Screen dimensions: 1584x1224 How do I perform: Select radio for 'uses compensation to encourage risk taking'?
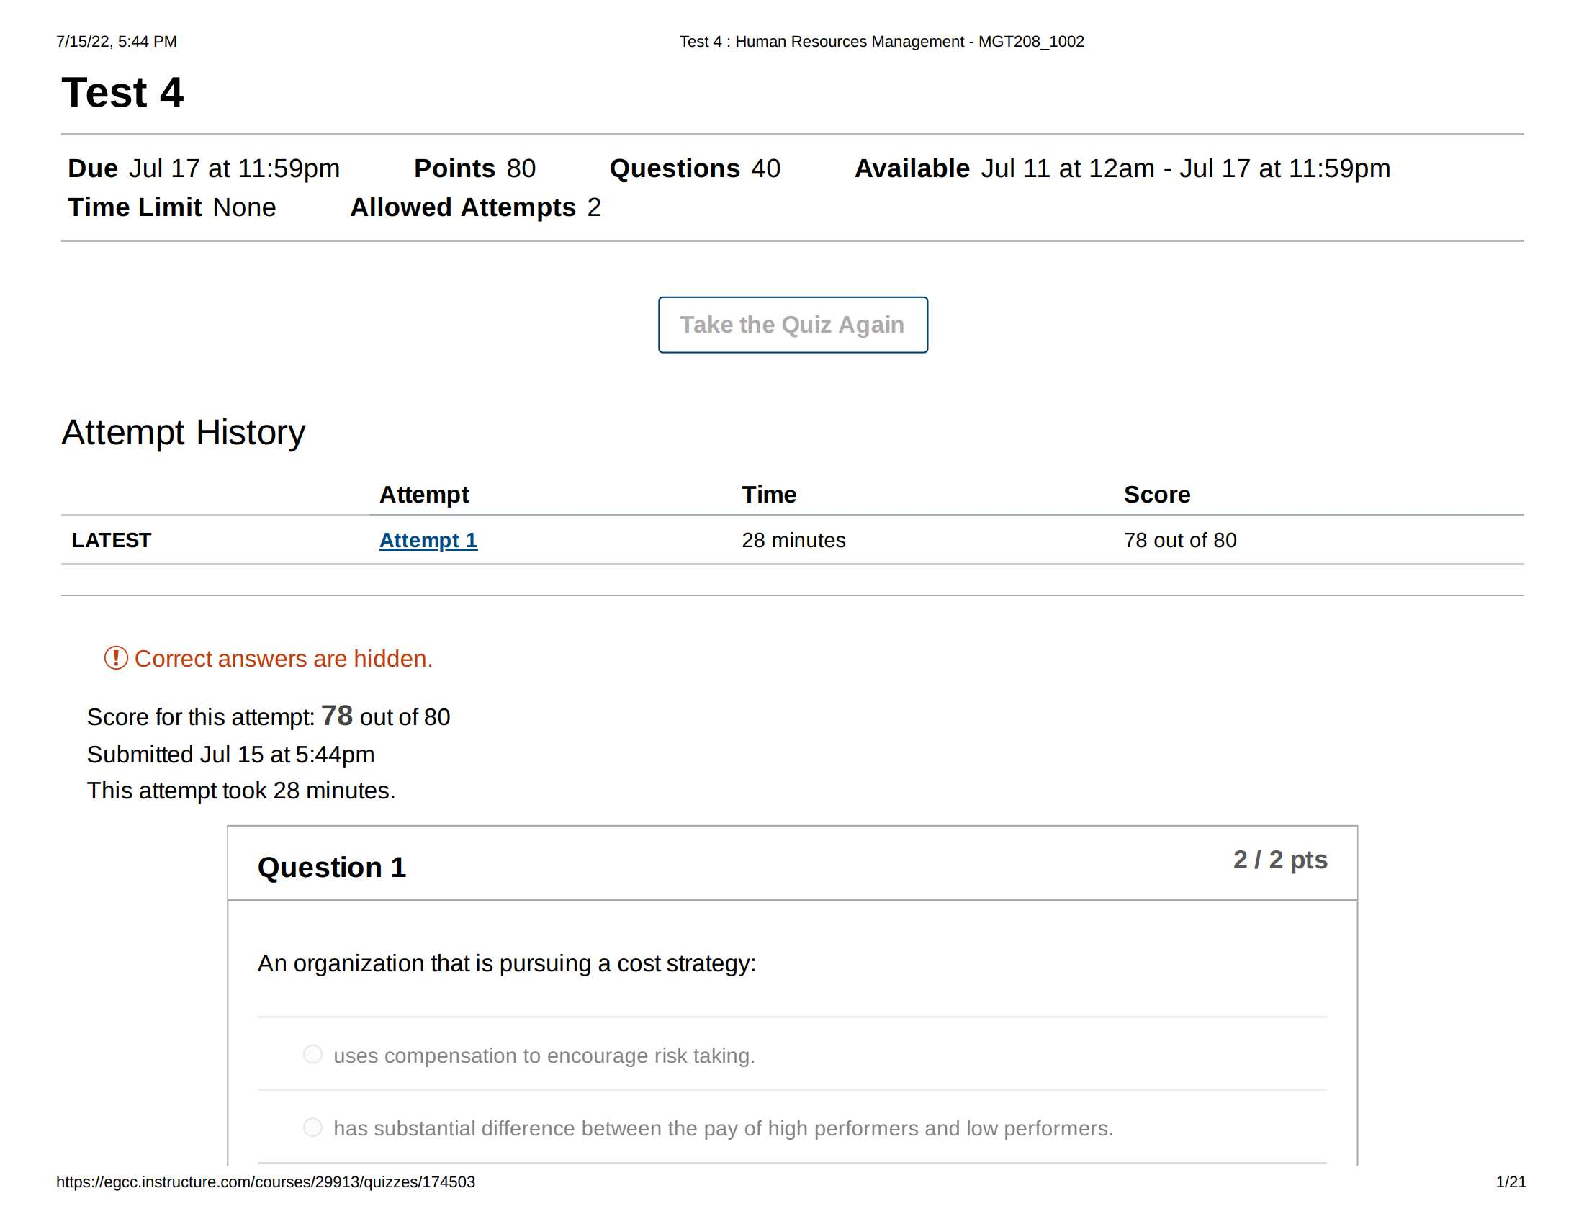(x=313, y=1055)
